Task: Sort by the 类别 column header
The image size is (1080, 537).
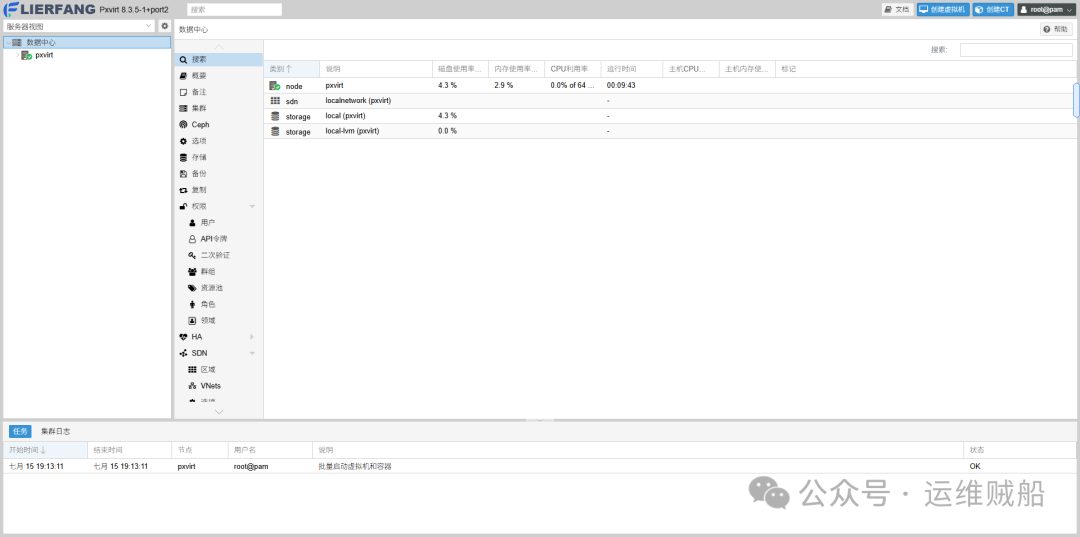Action: pyautogui.click(x=292, y=69)
